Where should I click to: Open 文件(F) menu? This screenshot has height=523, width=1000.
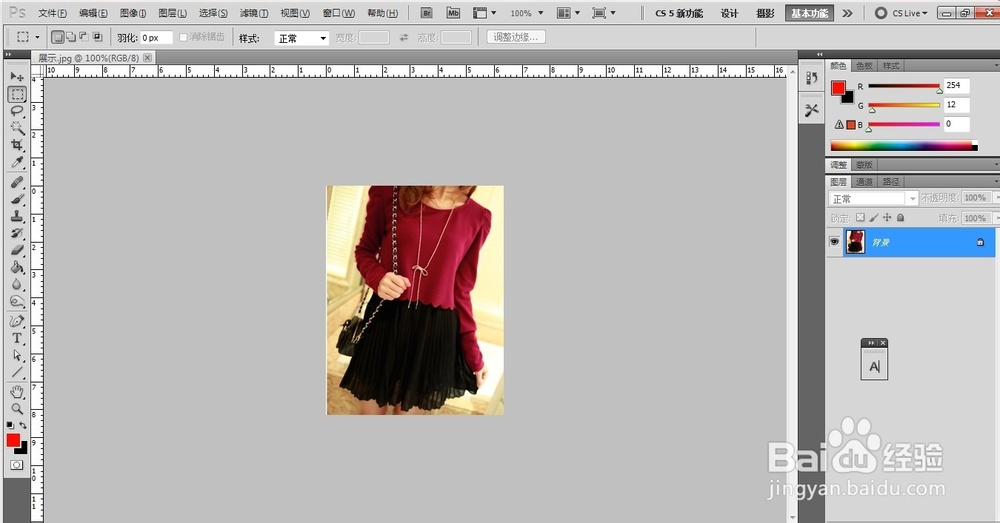(x=52, y=13)
